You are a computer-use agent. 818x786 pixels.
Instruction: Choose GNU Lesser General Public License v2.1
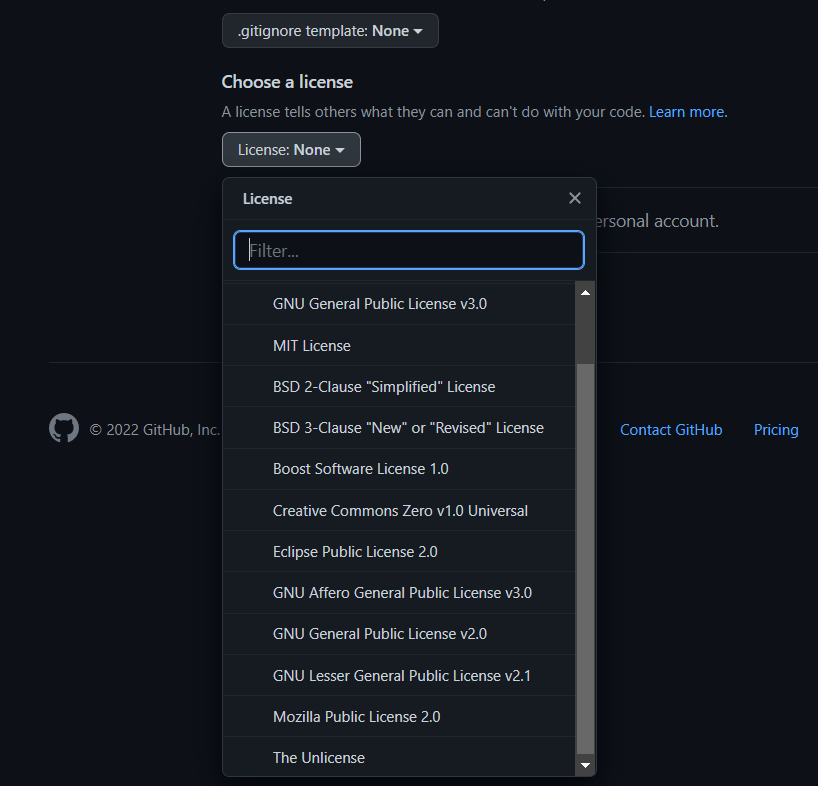tap(402, 675)
